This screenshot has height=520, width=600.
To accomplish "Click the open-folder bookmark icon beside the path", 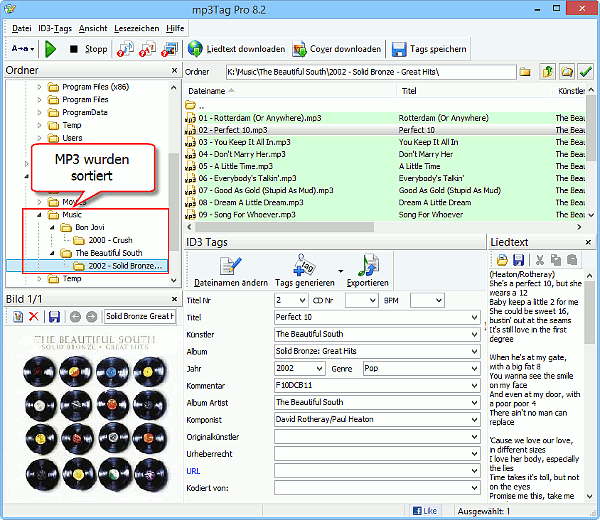I will click(x=567, y=72).
